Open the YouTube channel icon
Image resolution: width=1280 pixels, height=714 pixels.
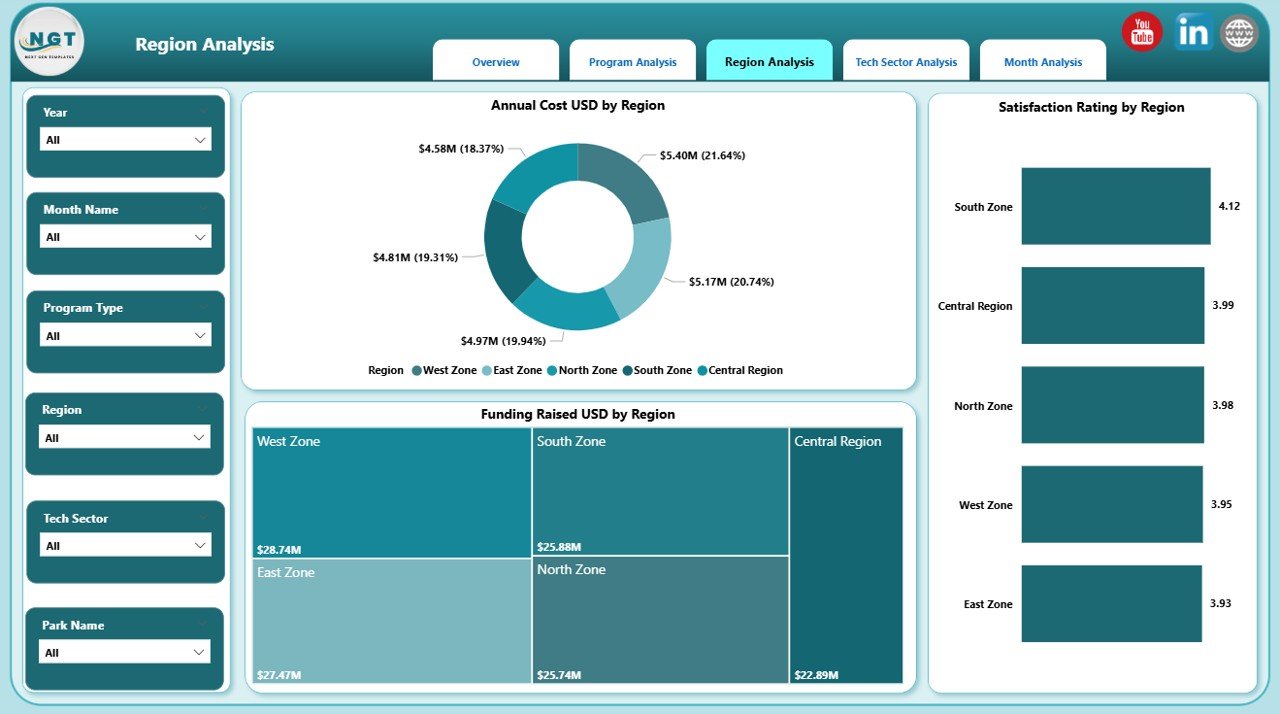[x=1141, y=31]
